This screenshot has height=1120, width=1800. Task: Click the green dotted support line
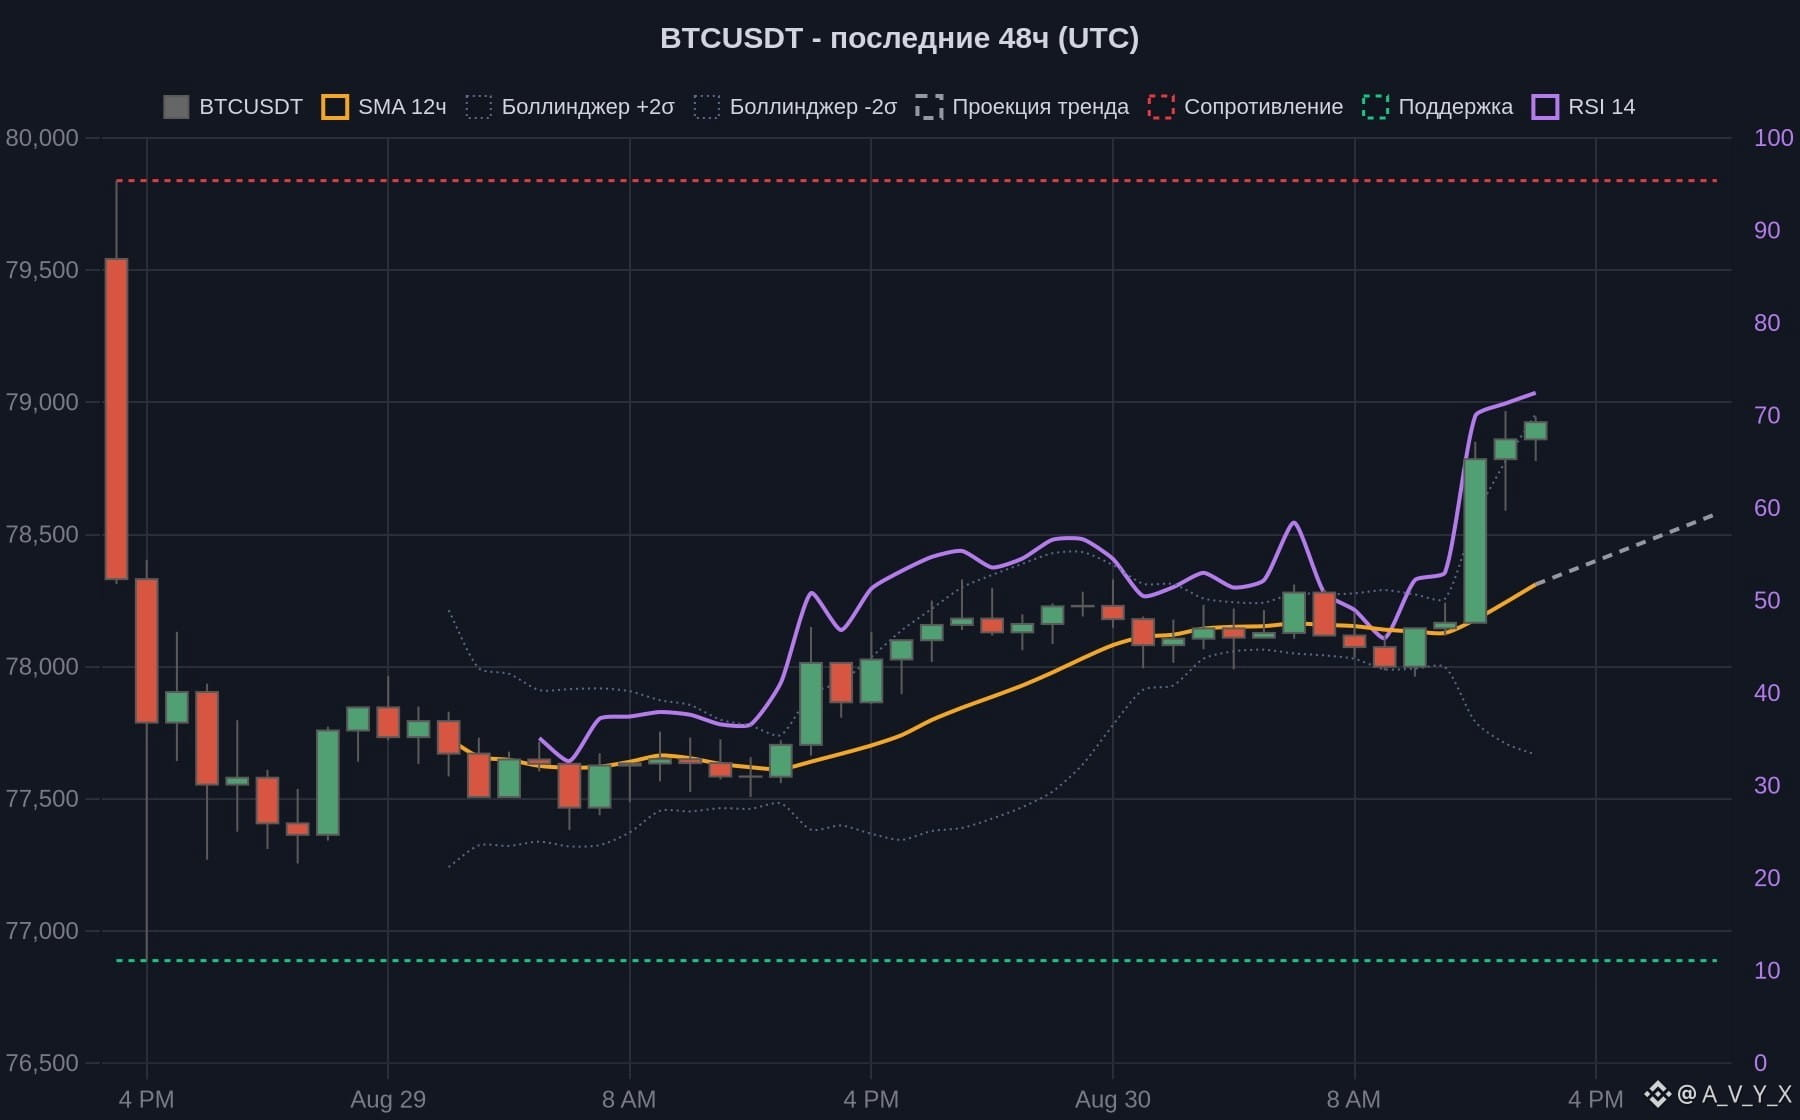click(916, 961)
